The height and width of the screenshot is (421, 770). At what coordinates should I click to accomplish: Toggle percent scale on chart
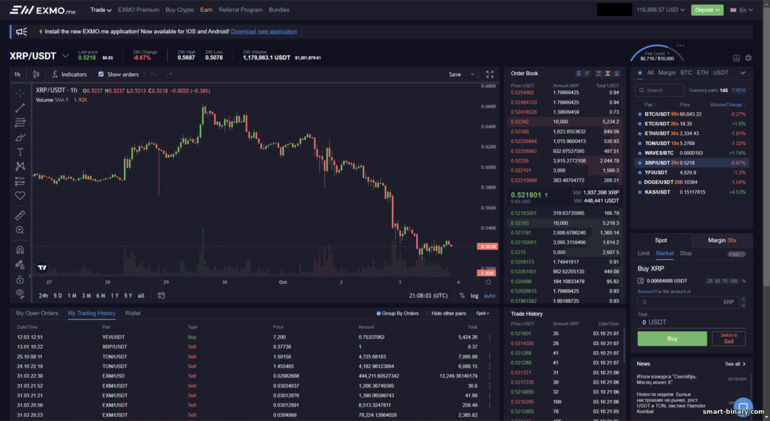pyautogui.click(x=462, y=295)
